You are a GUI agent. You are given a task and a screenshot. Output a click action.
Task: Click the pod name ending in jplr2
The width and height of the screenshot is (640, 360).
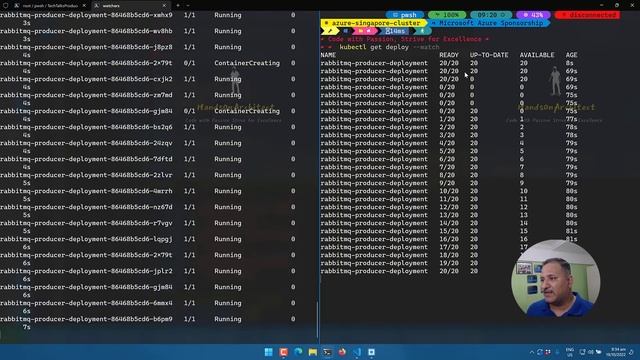[x=86, y=271]
